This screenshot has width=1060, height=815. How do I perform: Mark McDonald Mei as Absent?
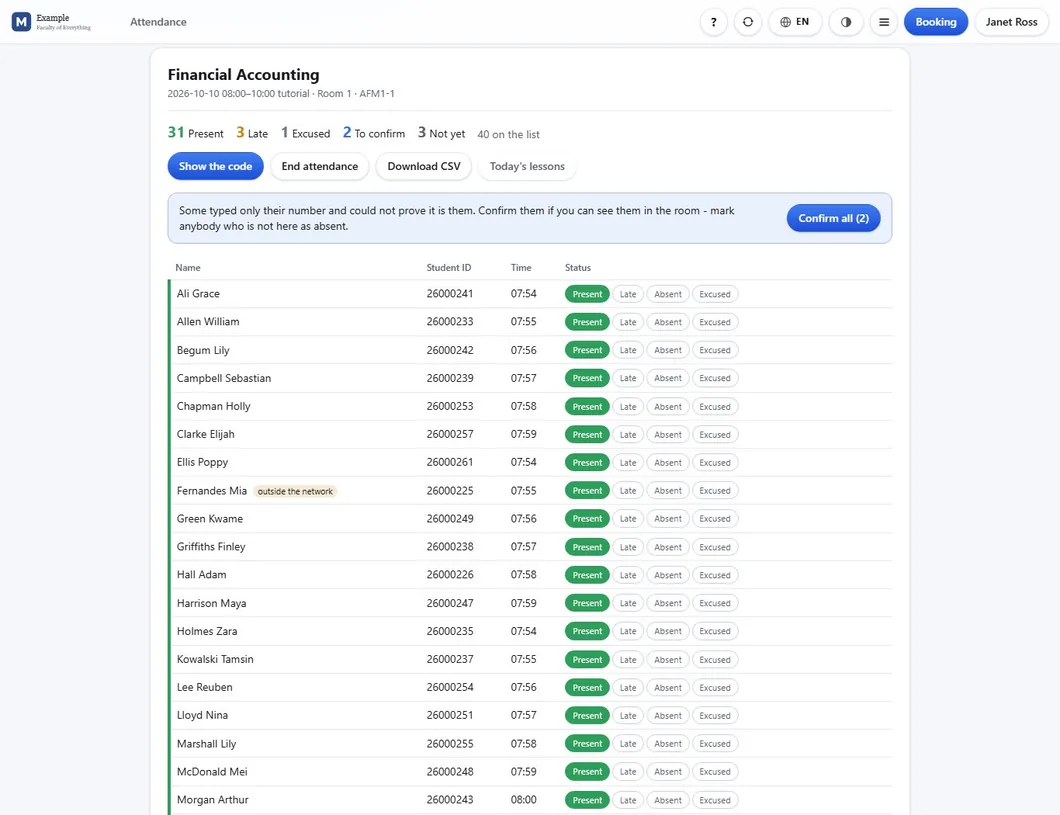(668, 772)
